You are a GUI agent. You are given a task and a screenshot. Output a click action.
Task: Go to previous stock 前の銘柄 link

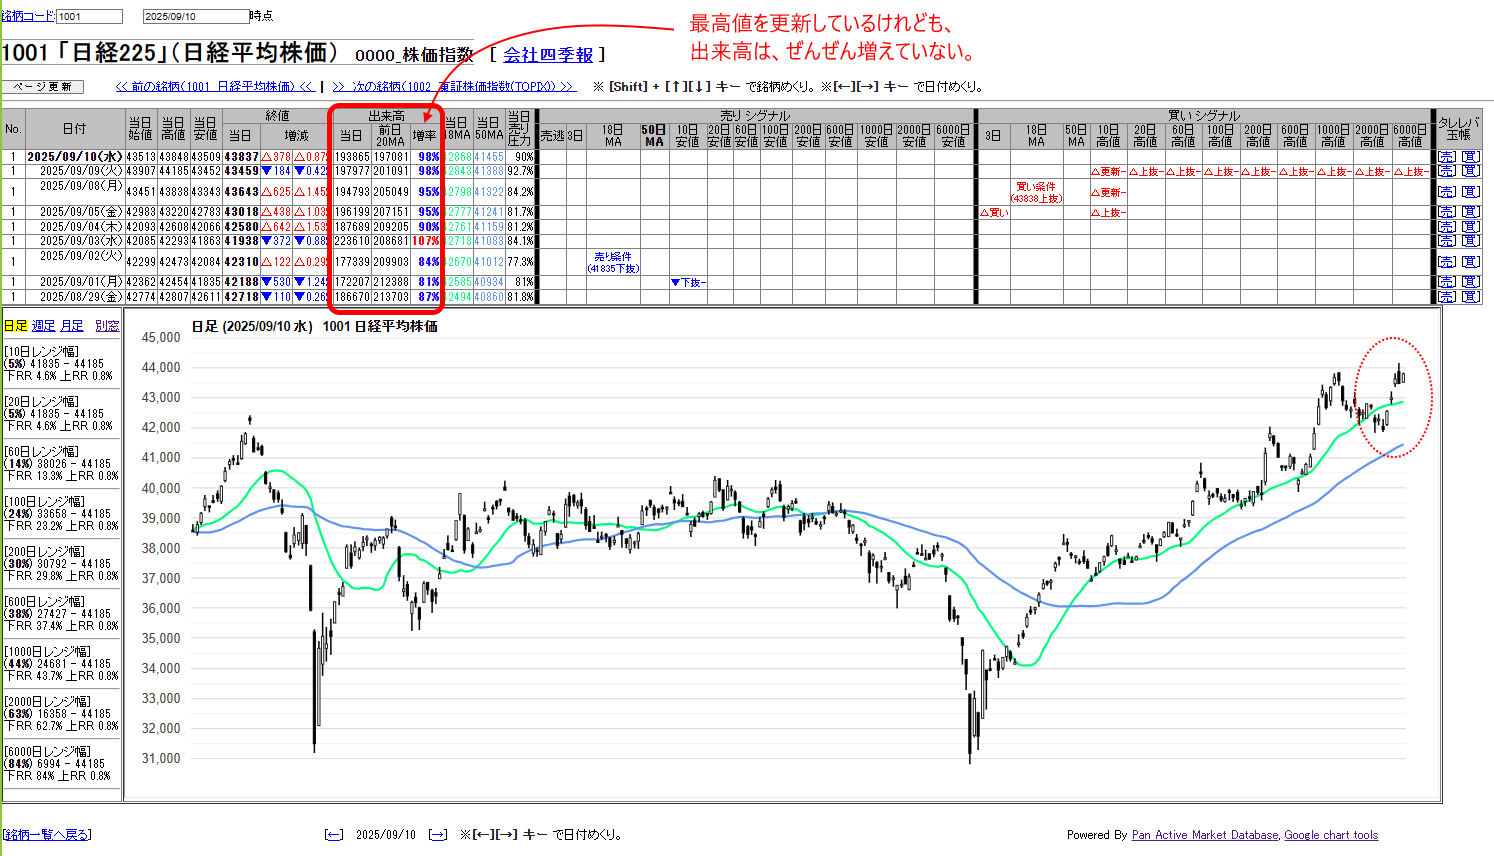(215, 87)
